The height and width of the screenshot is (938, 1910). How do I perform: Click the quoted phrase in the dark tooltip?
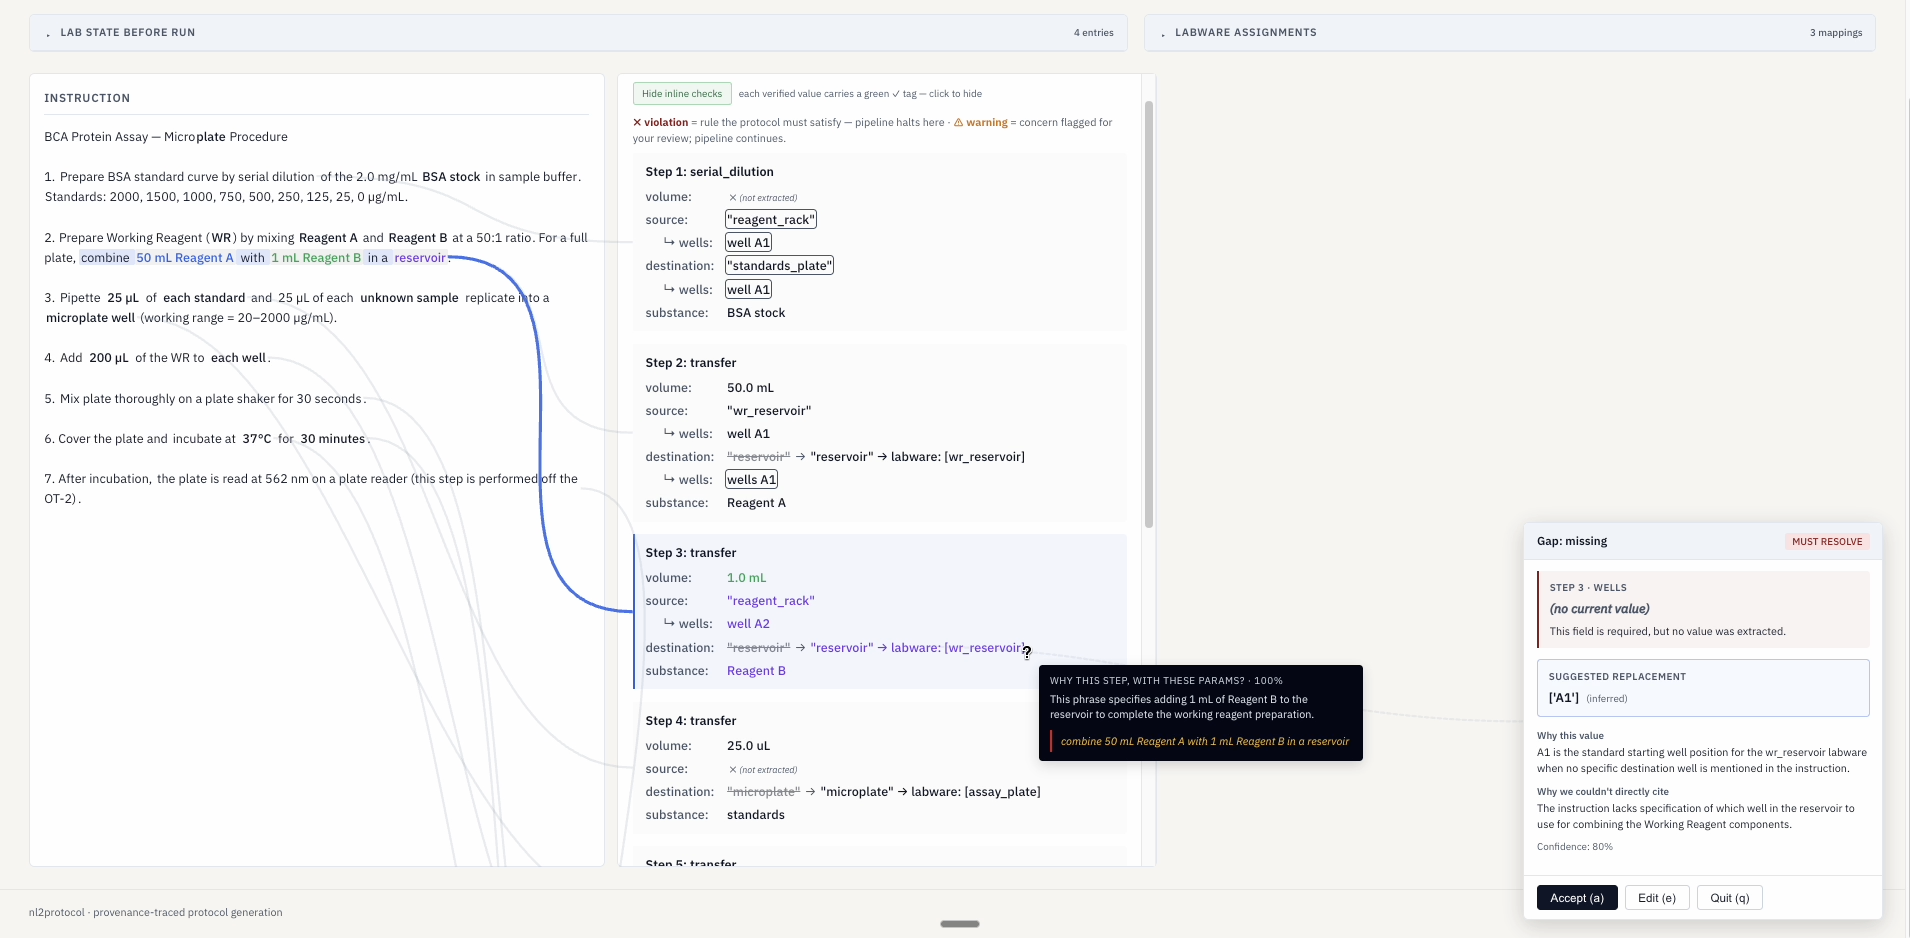pyautogui.click(x=1205, y=741)
